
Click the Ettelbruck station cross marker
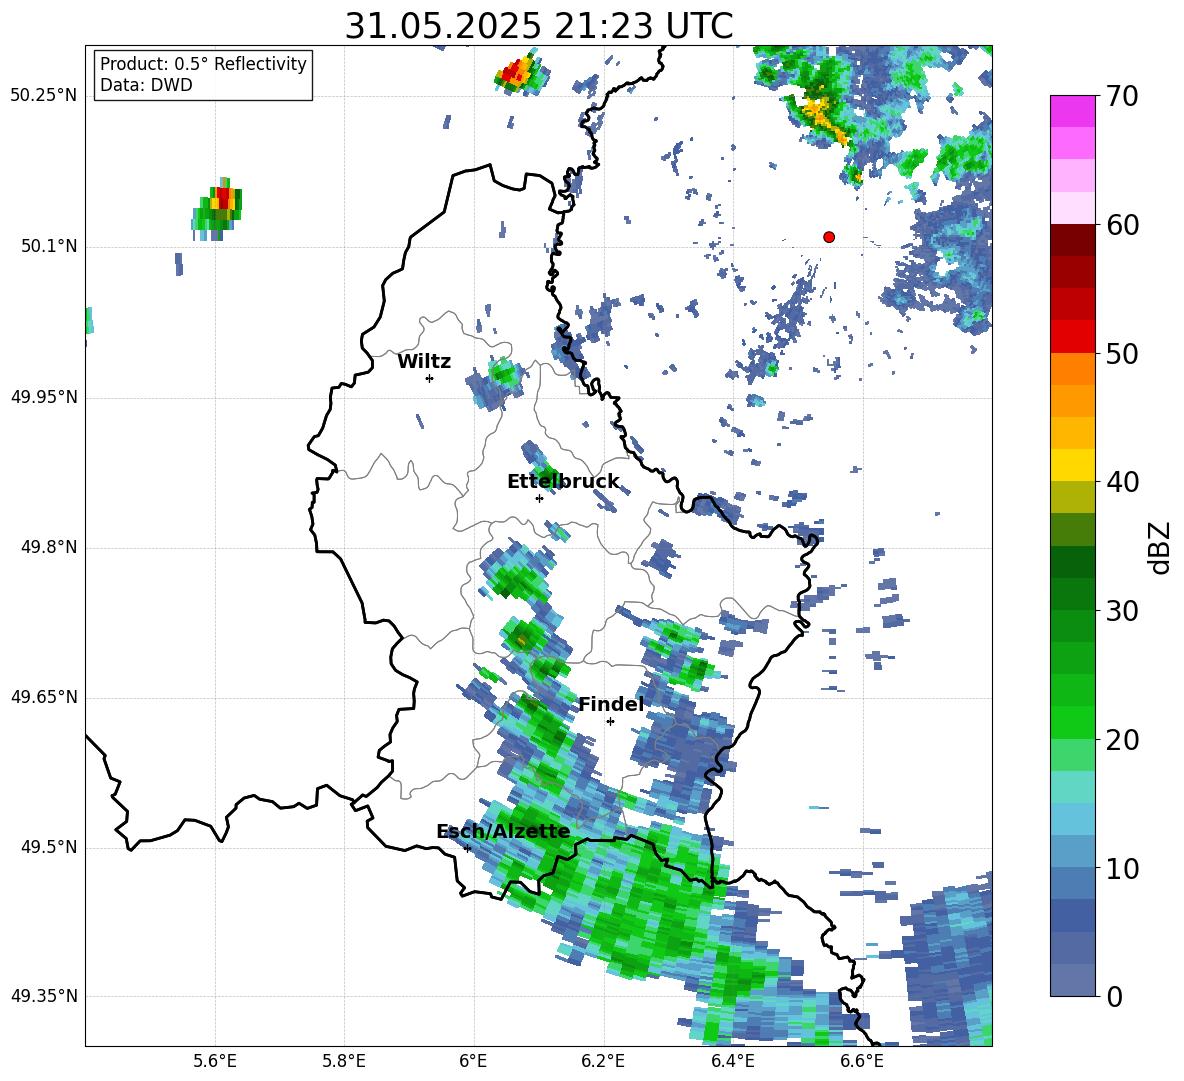[x=539, y=498]
